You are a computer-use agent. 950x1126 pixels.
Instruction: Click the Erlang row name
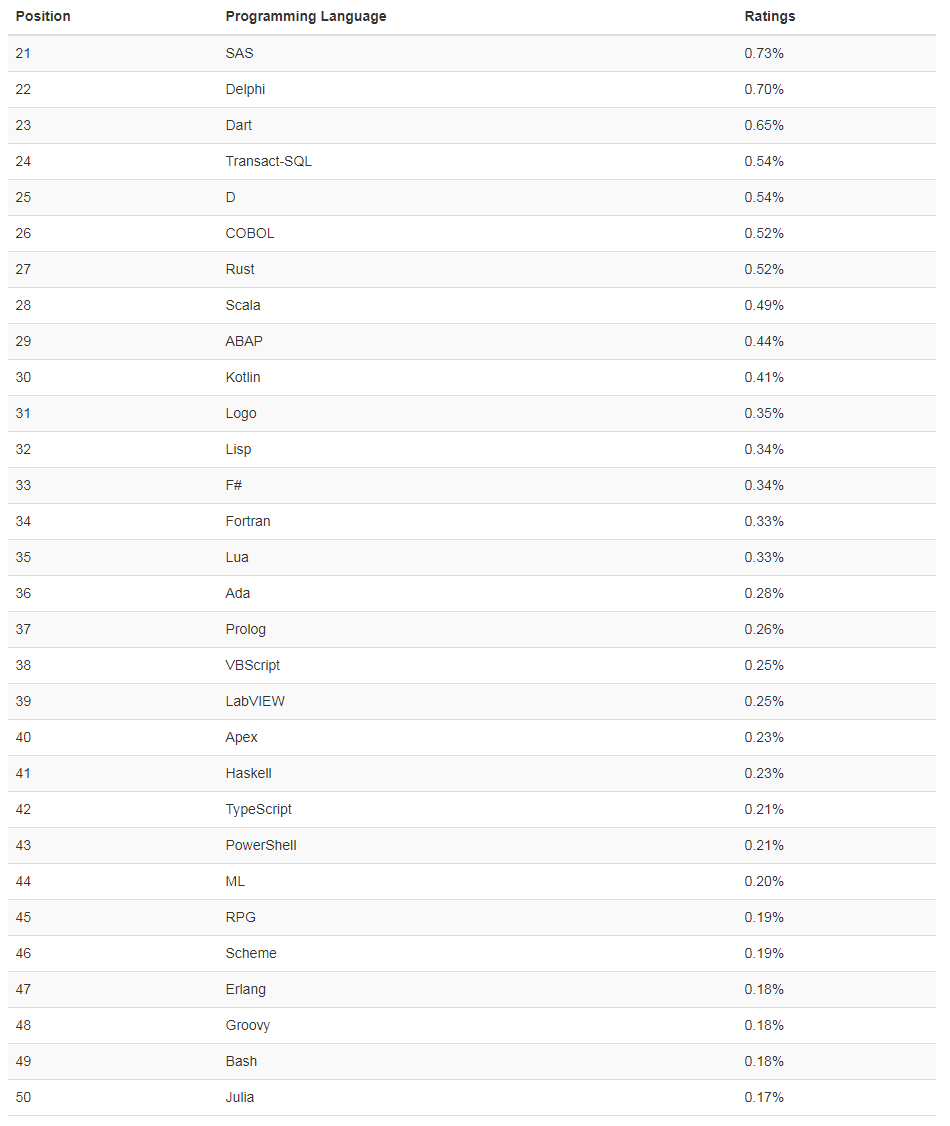tap(245, 989)
